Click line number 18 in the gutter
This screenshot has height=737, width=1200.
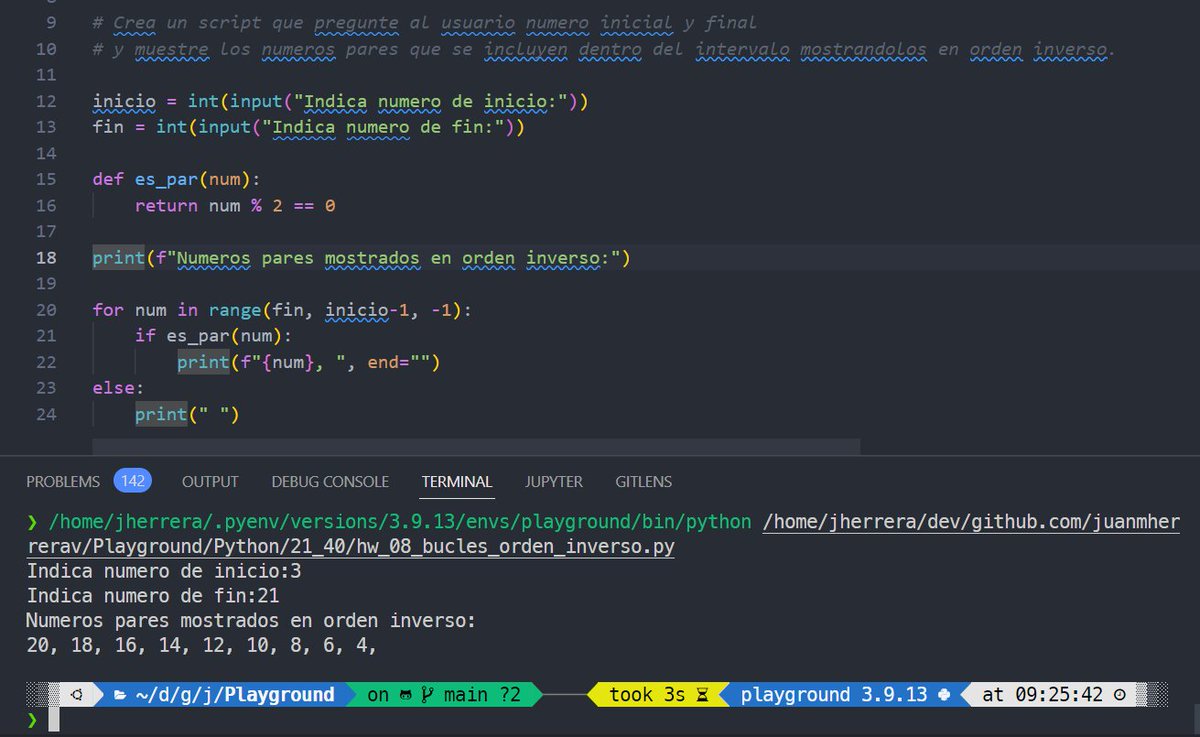point(47,258)
